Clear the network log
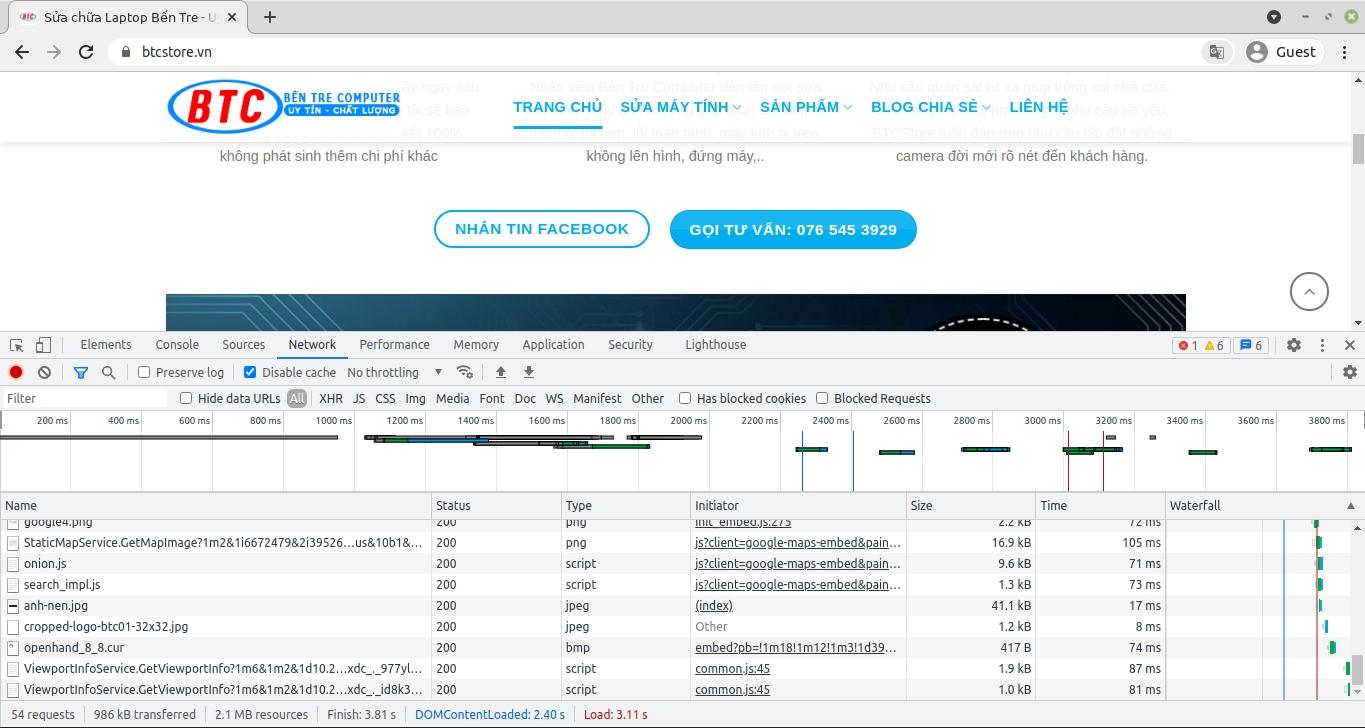This screenshot has height=728, width=1365. (44, 372)
